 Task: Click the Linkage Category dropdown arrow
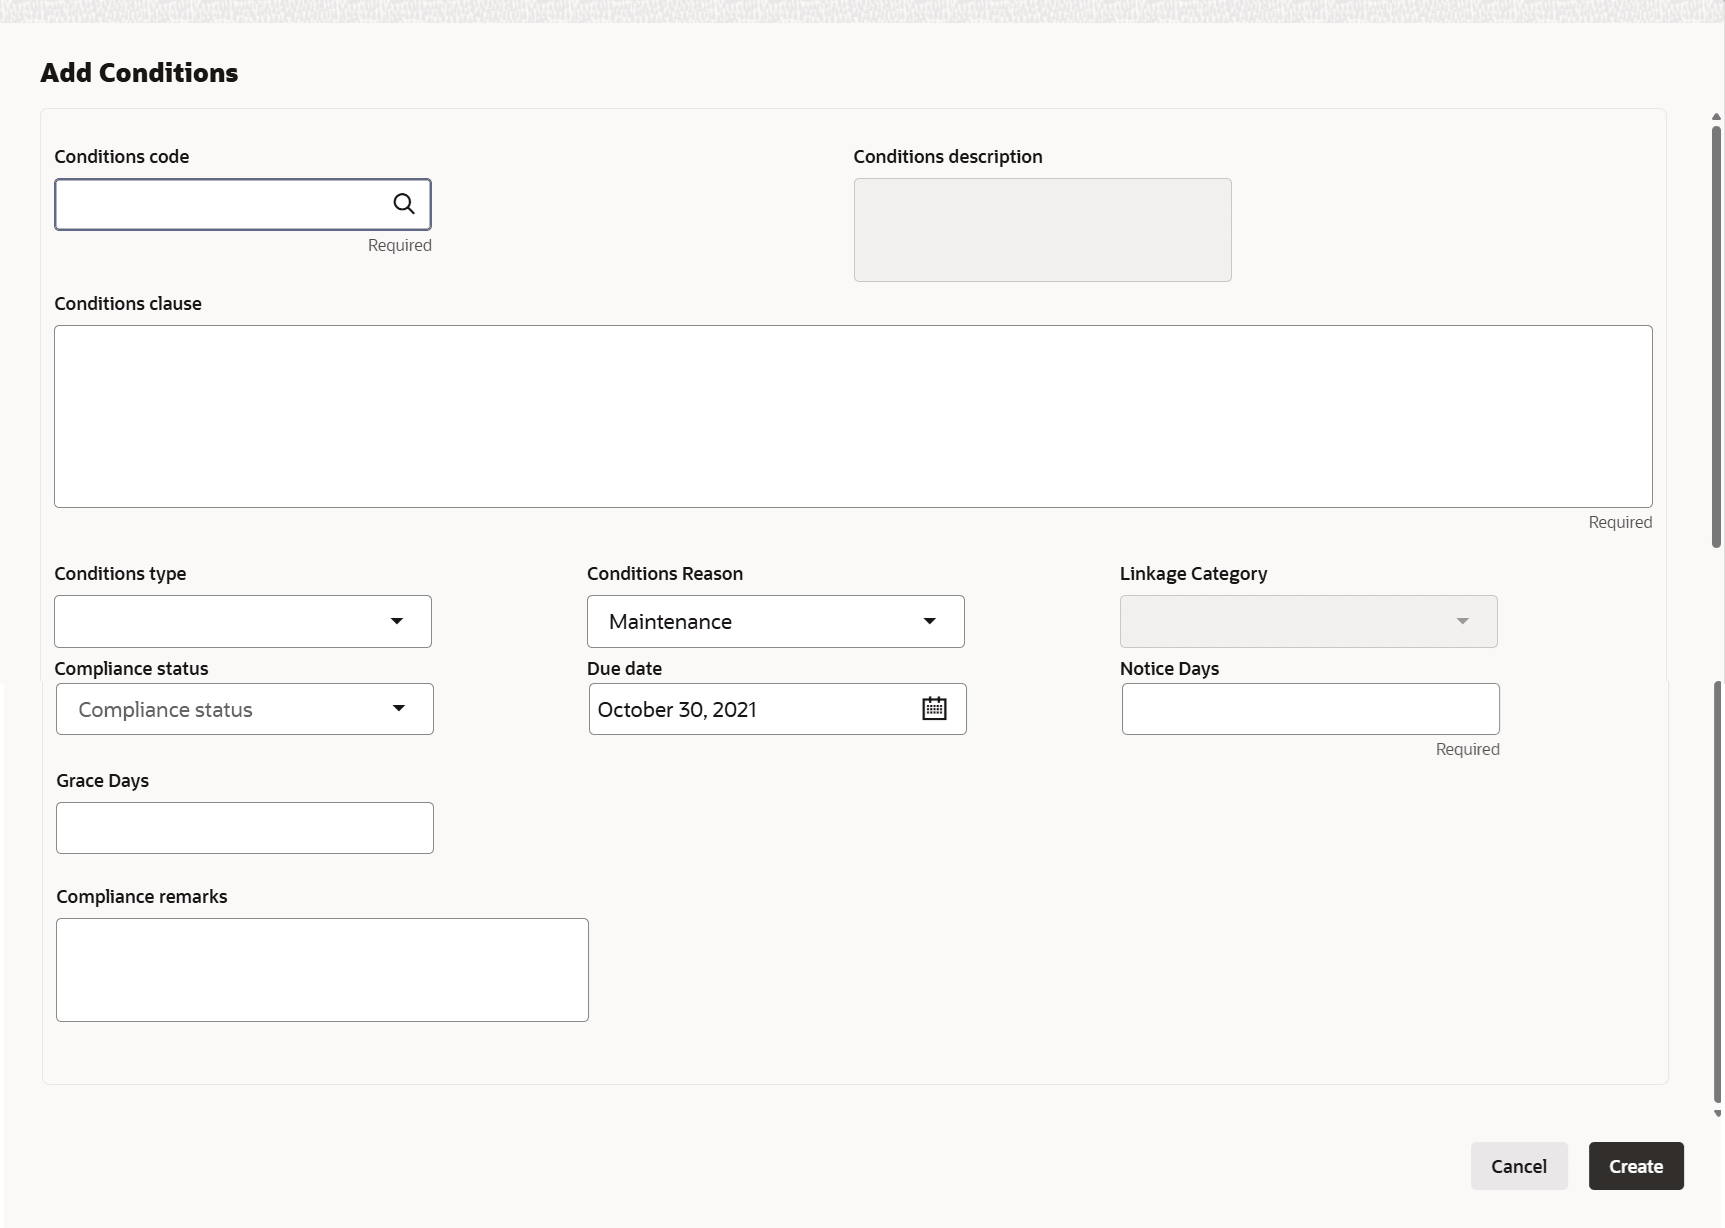pyautogui.click(x=1463, y=621)
